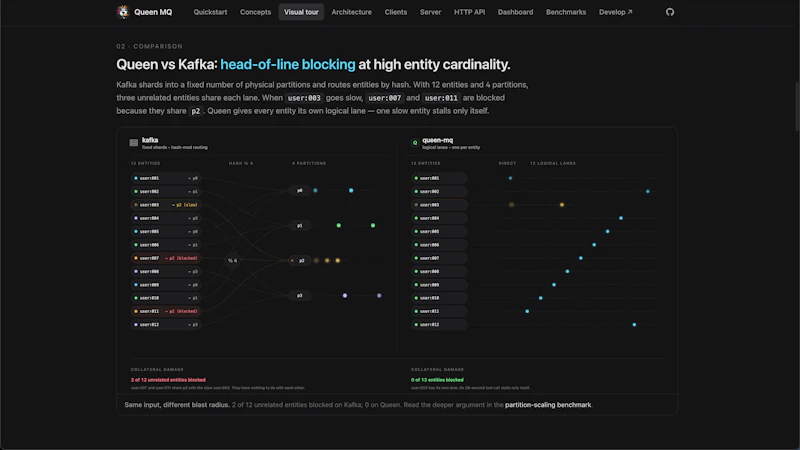This screenshot has width=800, height=450.
Task: Click user:001 in the queen-mq panel
Action: pos(439,178)
